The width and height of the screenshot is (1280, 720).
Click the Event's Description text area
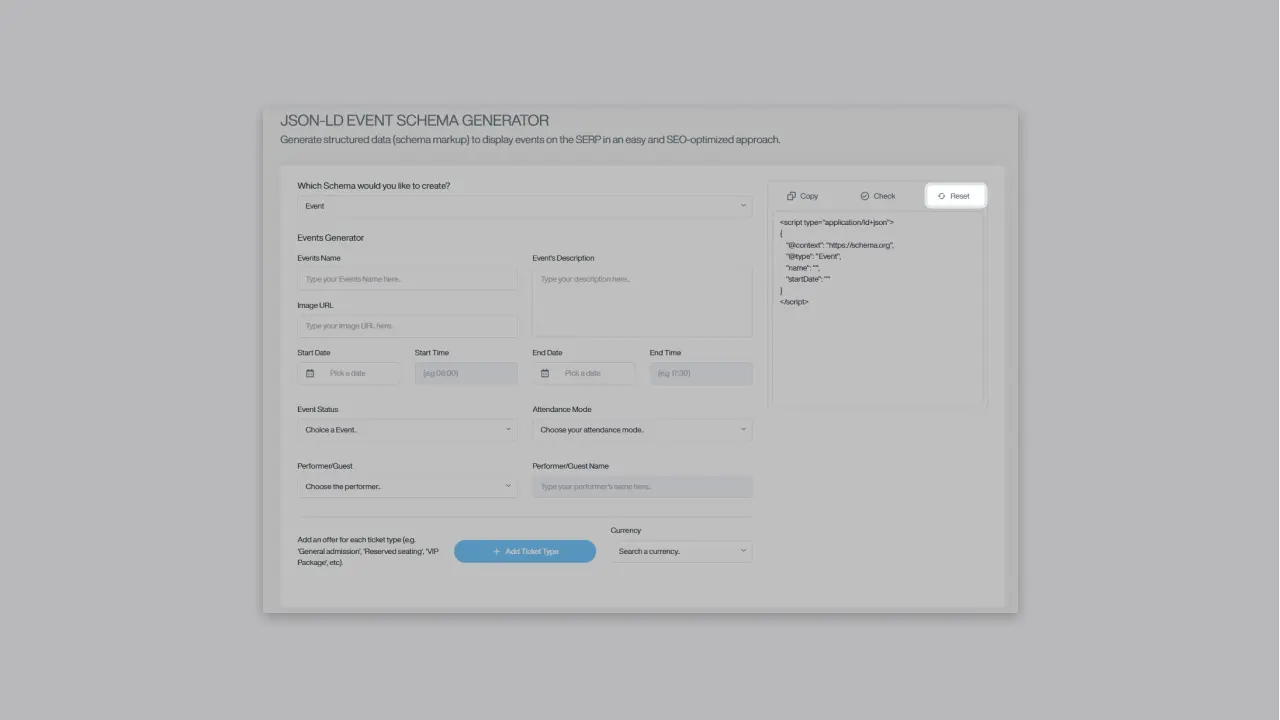pos(642,302)
